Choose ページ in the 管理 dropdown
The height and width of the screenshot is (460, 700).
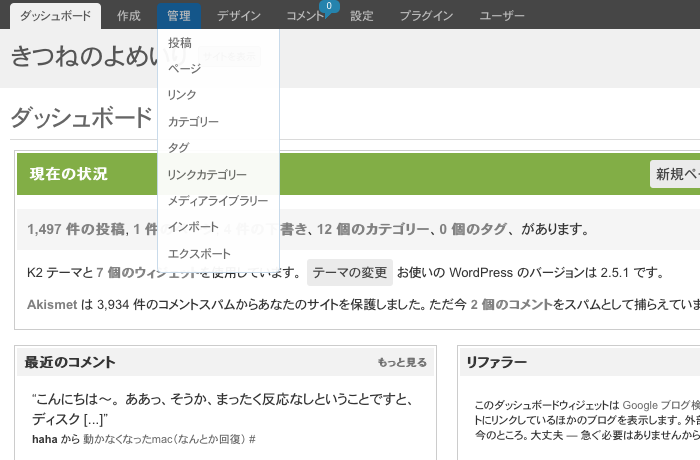pyautogui.click(x=184, y=69)
